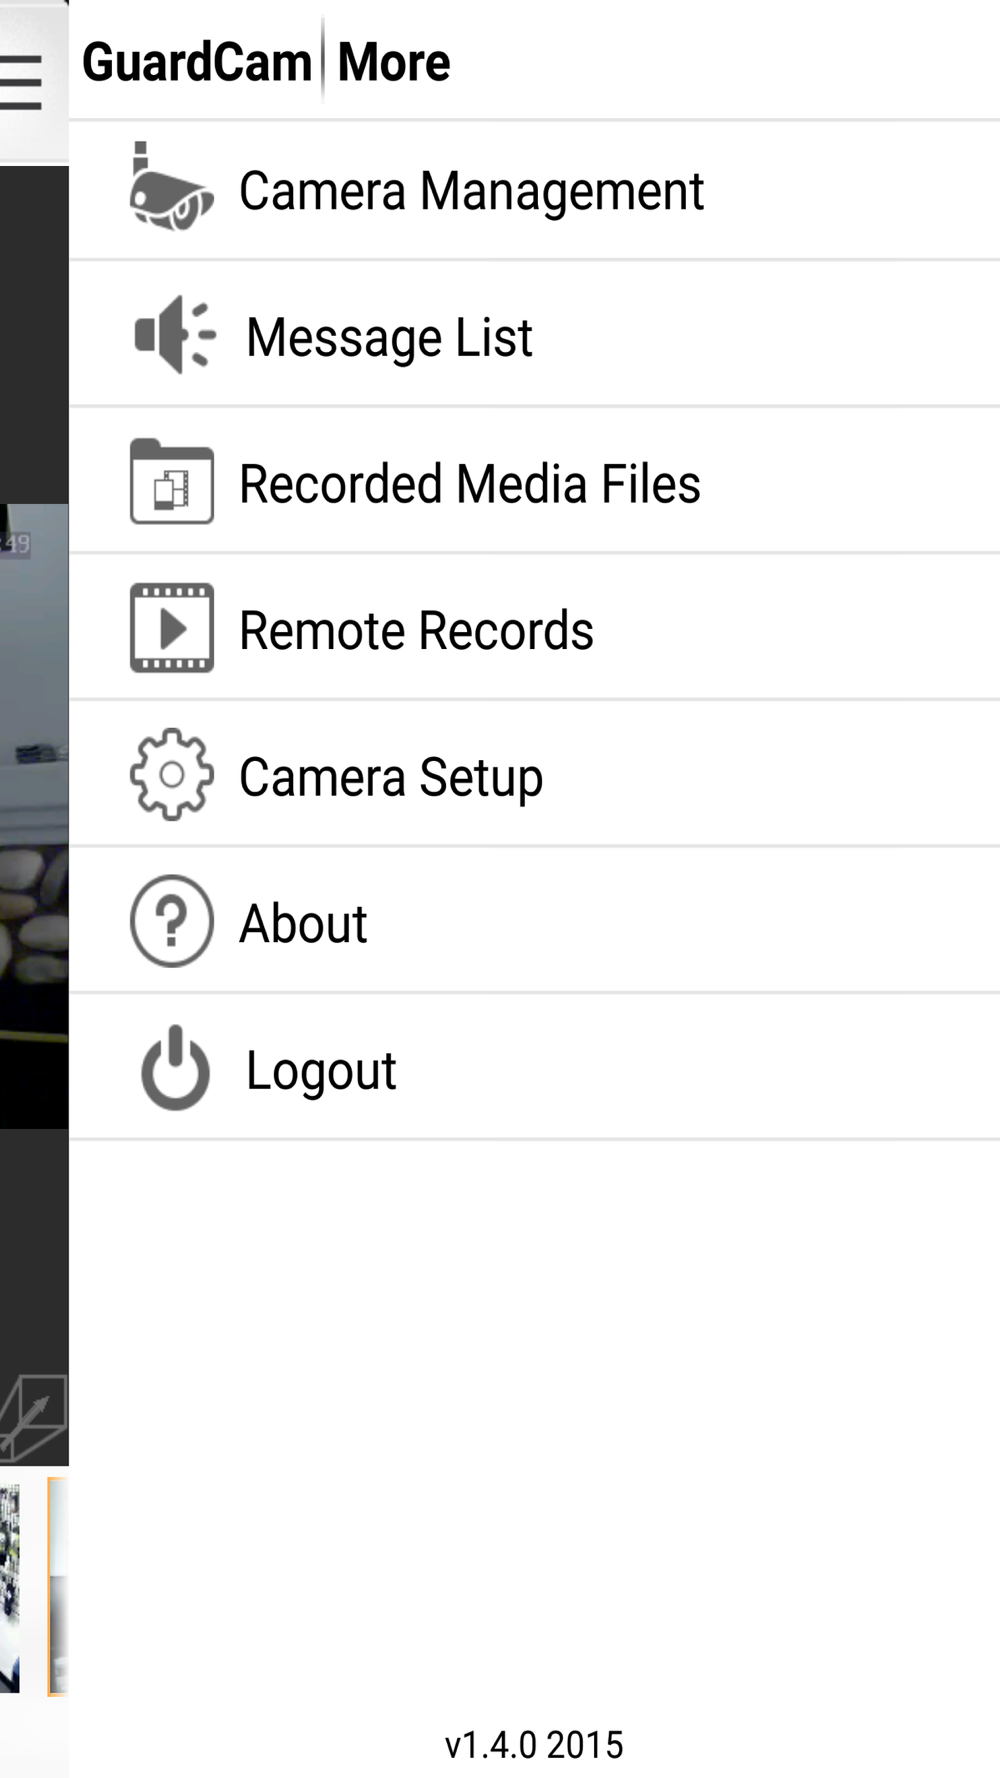Click the gear icon for setup
1000x1778 pixels.
coord(171,775)
